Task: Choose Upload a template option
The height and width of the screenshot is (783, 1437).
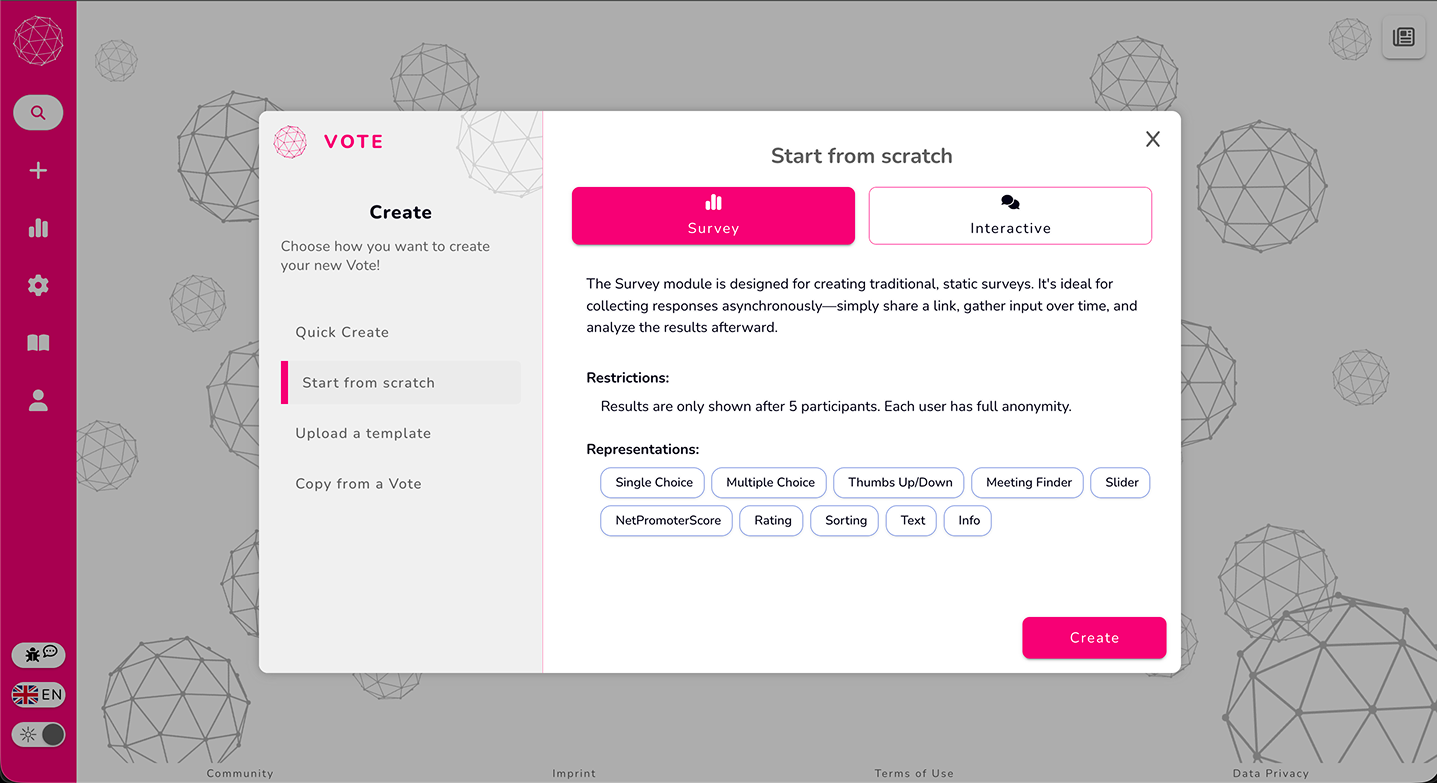Action: 363,433
